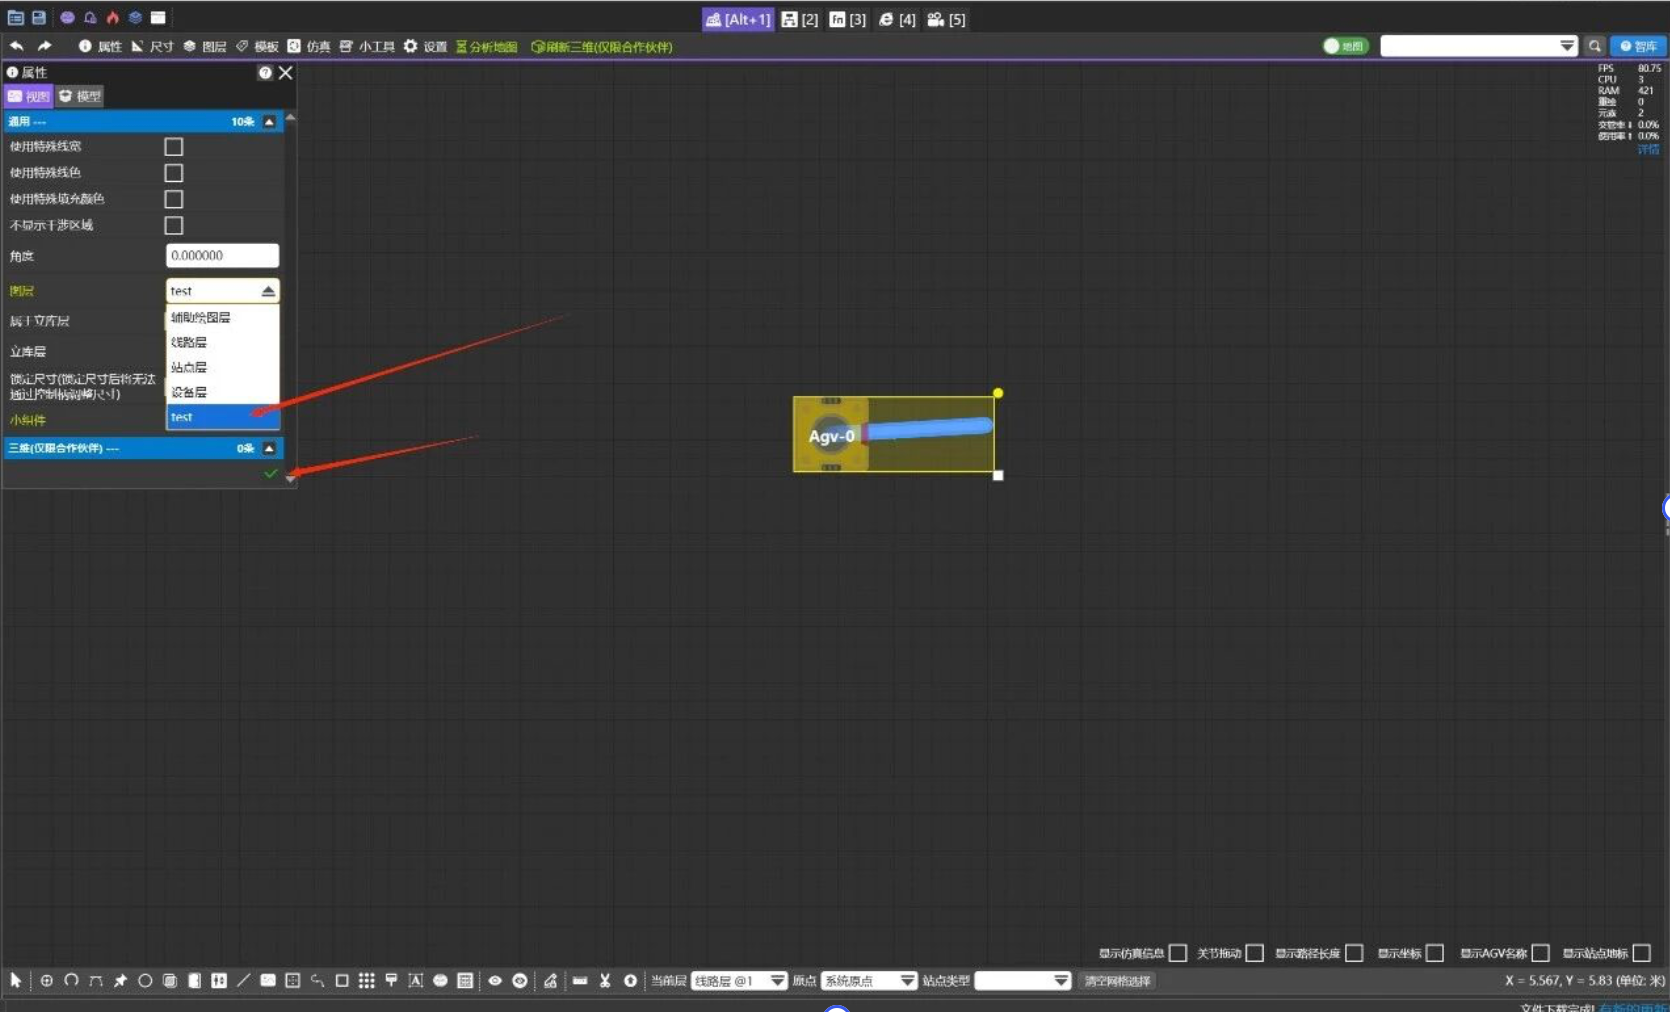This screenshot has height=1012, width=1670.
Task: Click the 分析地图 toolbar button
Action: click(487, 47)
